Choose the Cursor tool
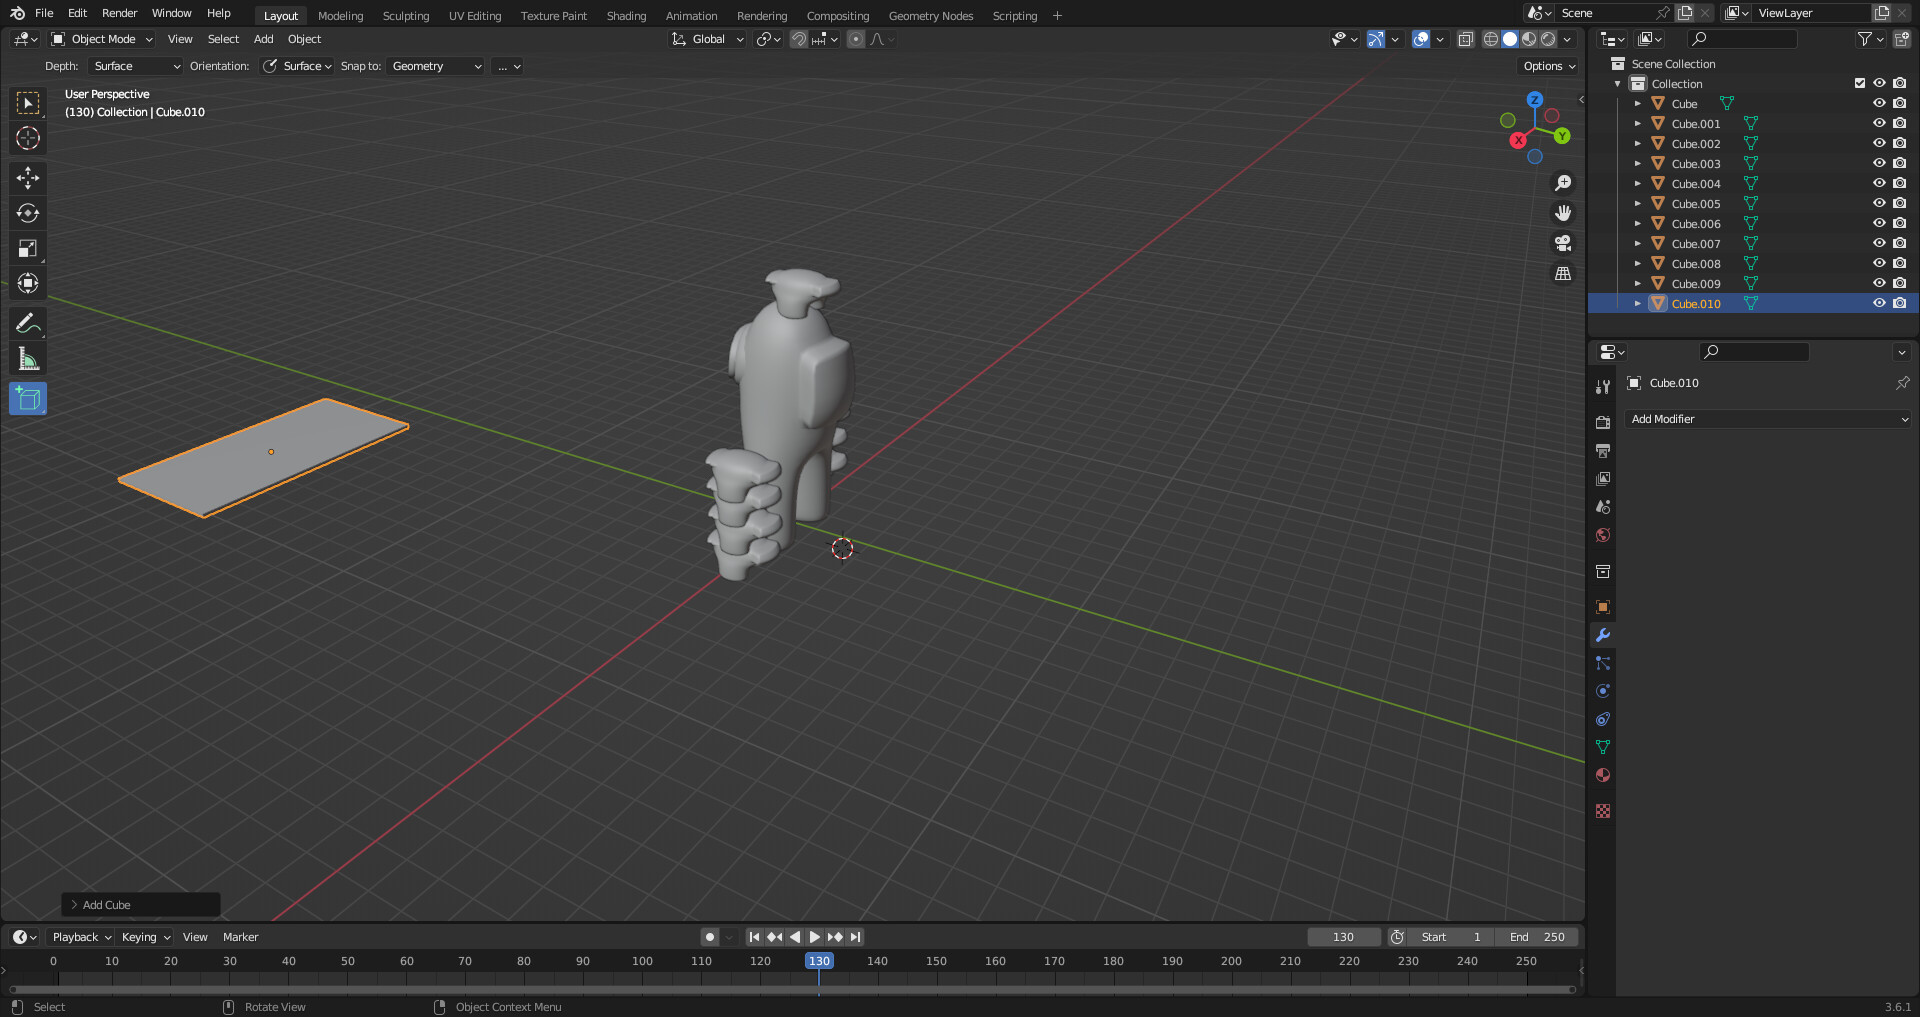The image size is (1920, 1017). [28, 138]
